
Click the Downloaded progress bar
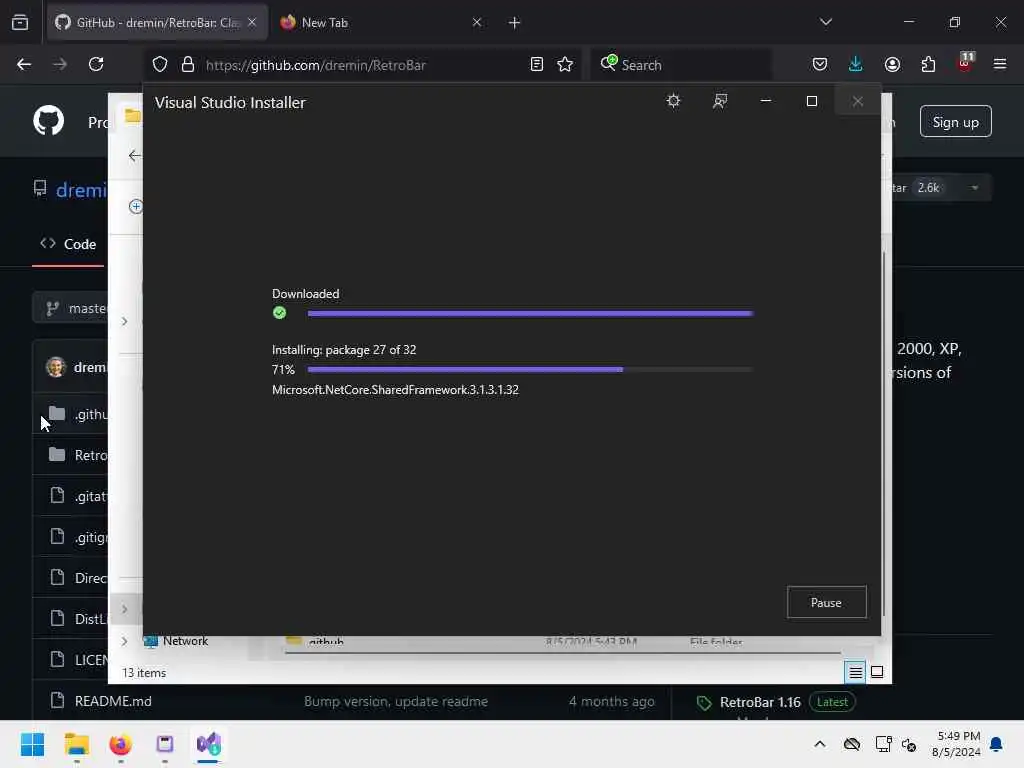tap(530, 313)
